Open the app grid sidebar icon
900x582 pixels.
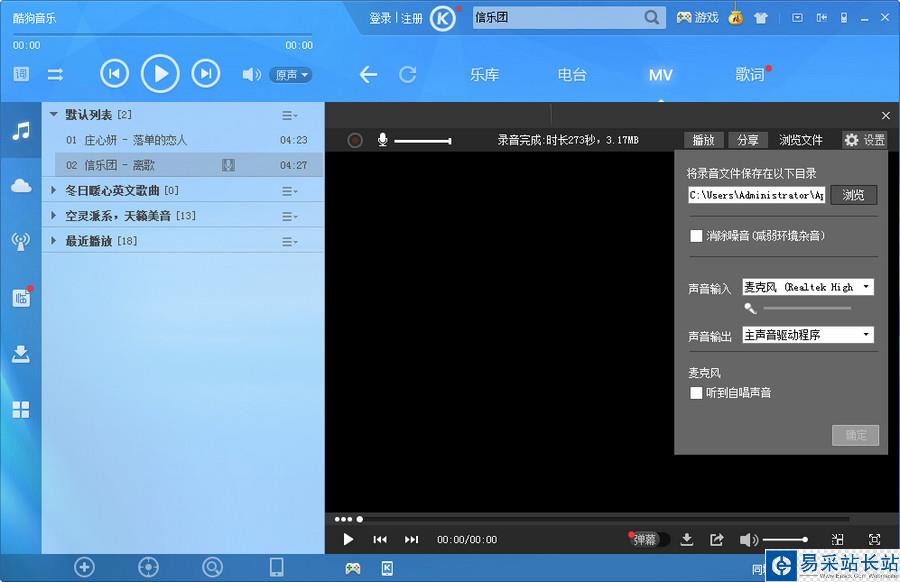pos(21,409)
